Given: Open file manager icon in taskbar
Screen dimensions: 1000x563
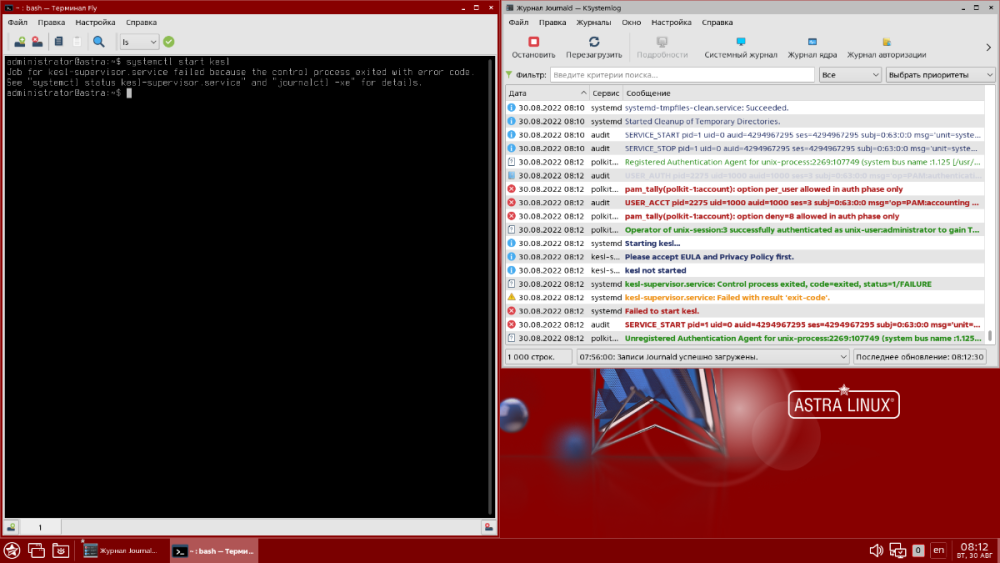Looking at the screenshot, I should (61, 551).
